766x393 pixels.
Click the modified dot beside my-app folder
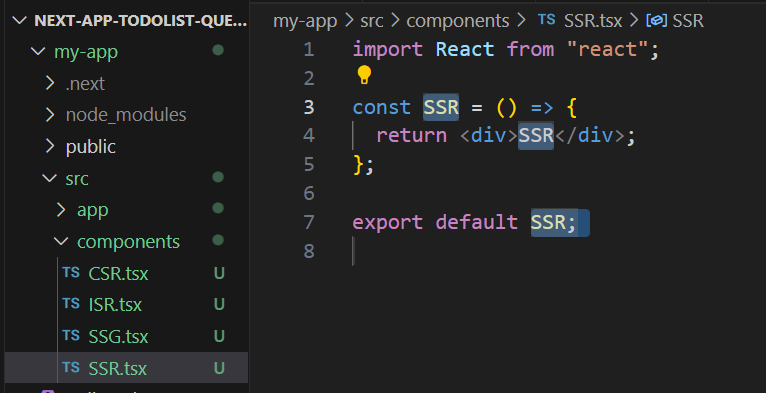point(218,50)
